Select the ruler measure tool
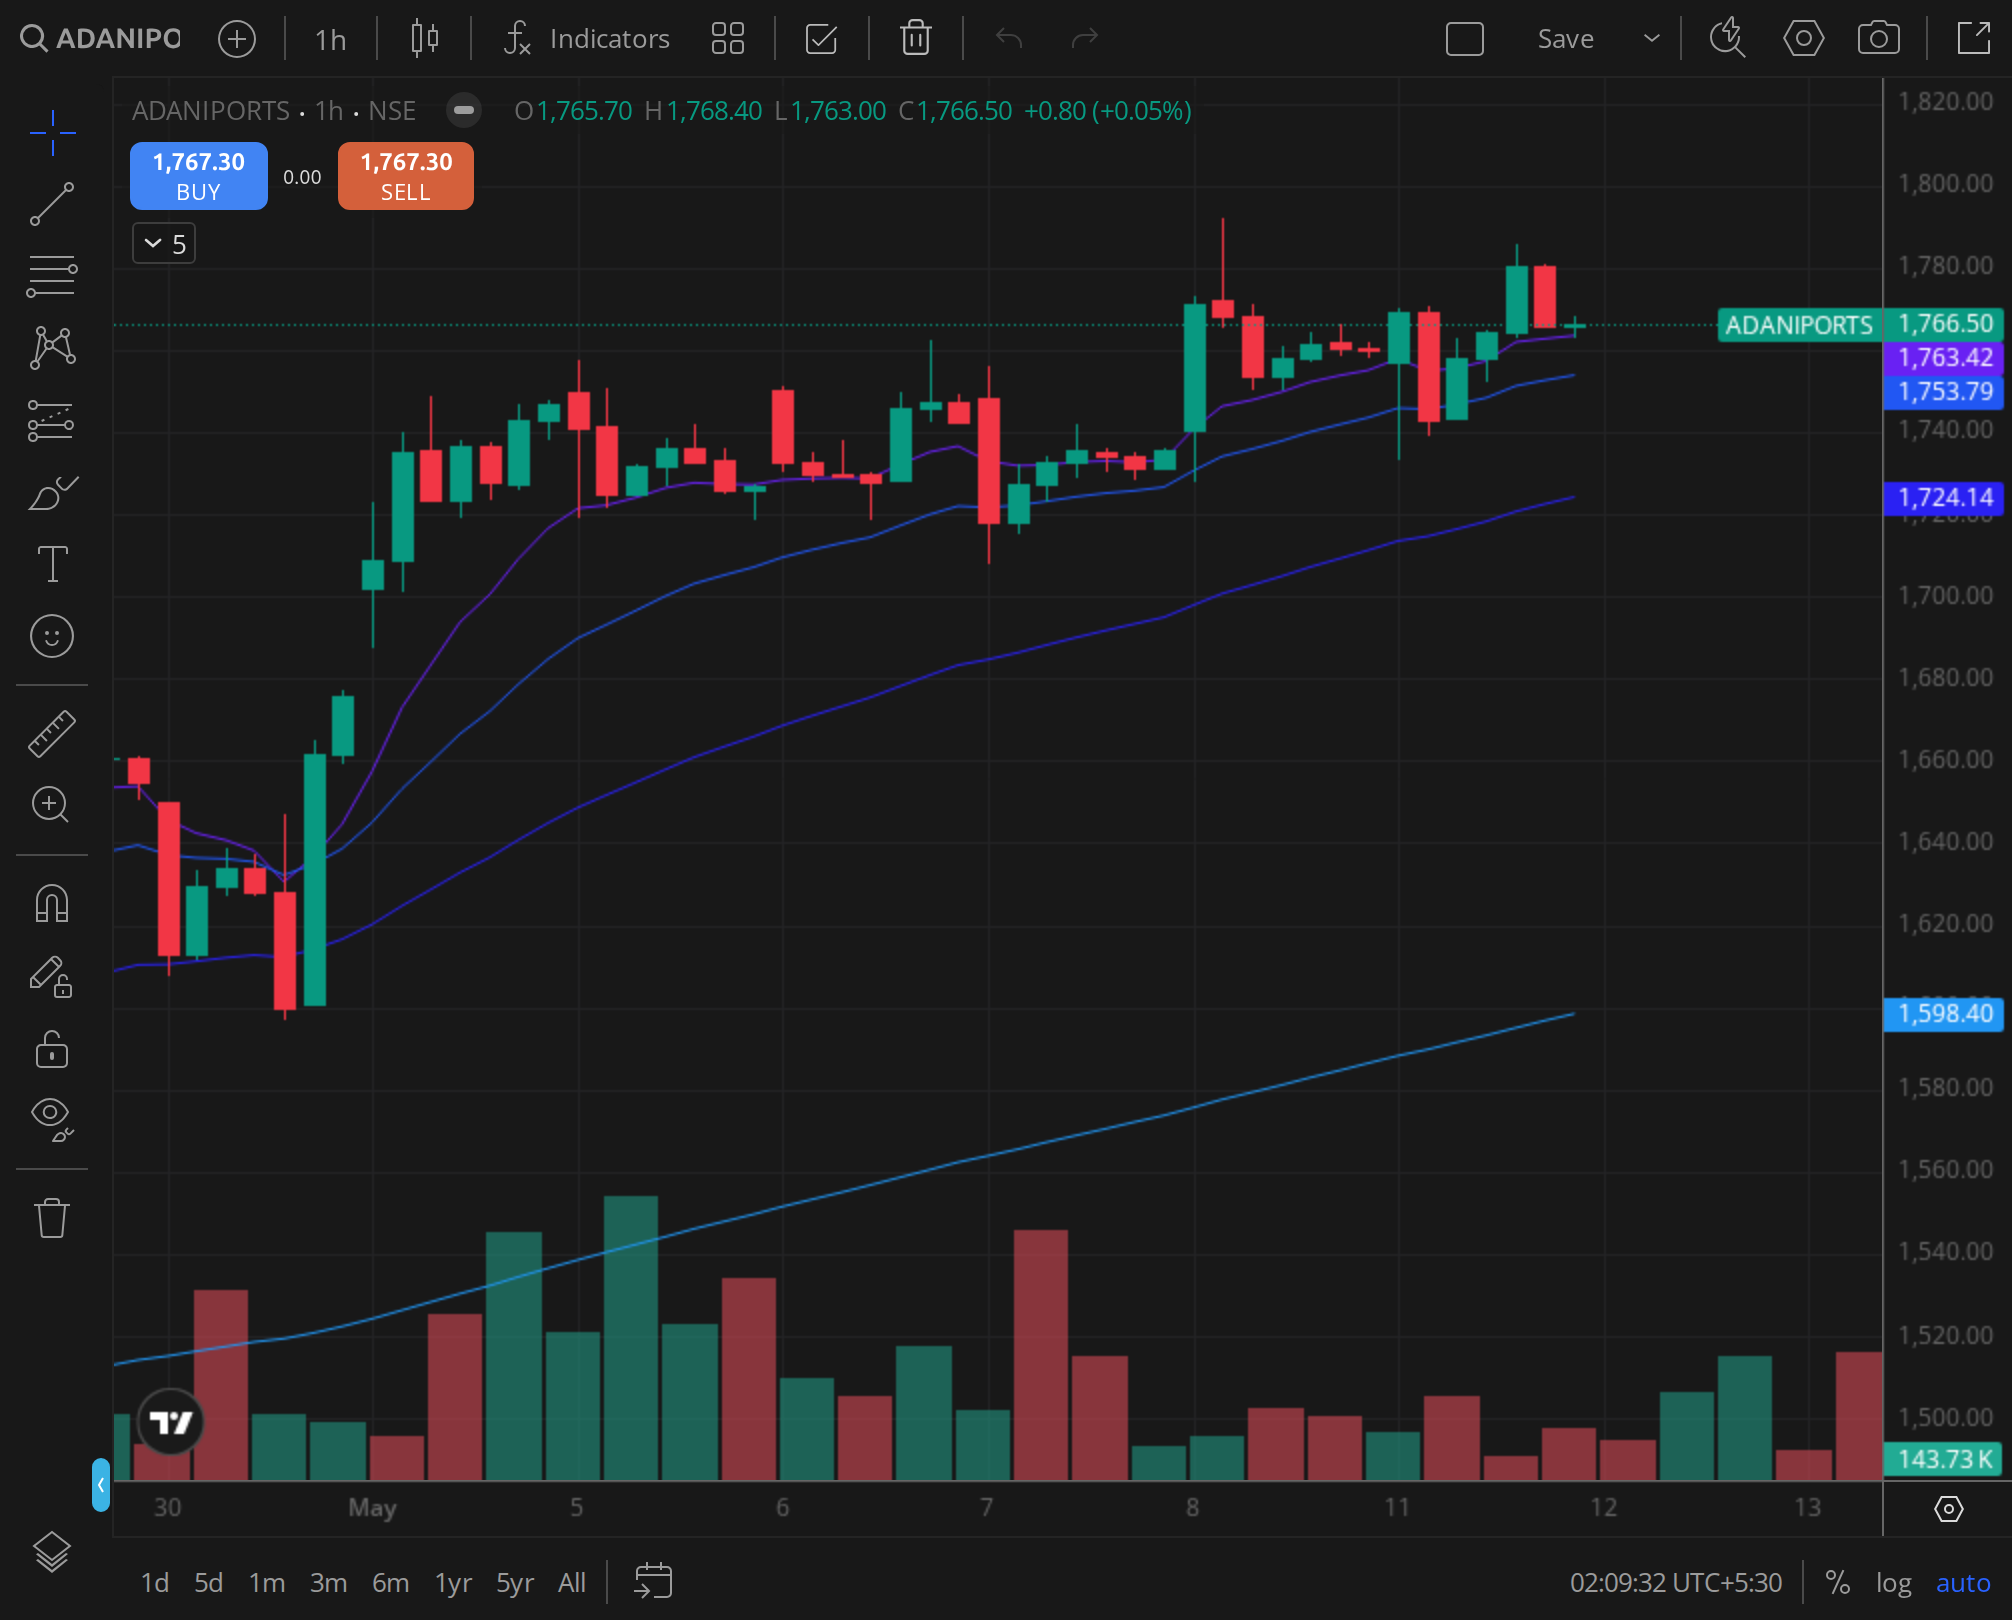2012x1620 pixels. coord(52,733)
